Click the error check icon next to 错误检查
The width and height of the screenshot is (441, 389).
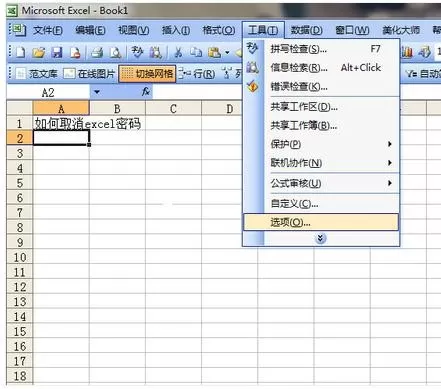[253, 86]
